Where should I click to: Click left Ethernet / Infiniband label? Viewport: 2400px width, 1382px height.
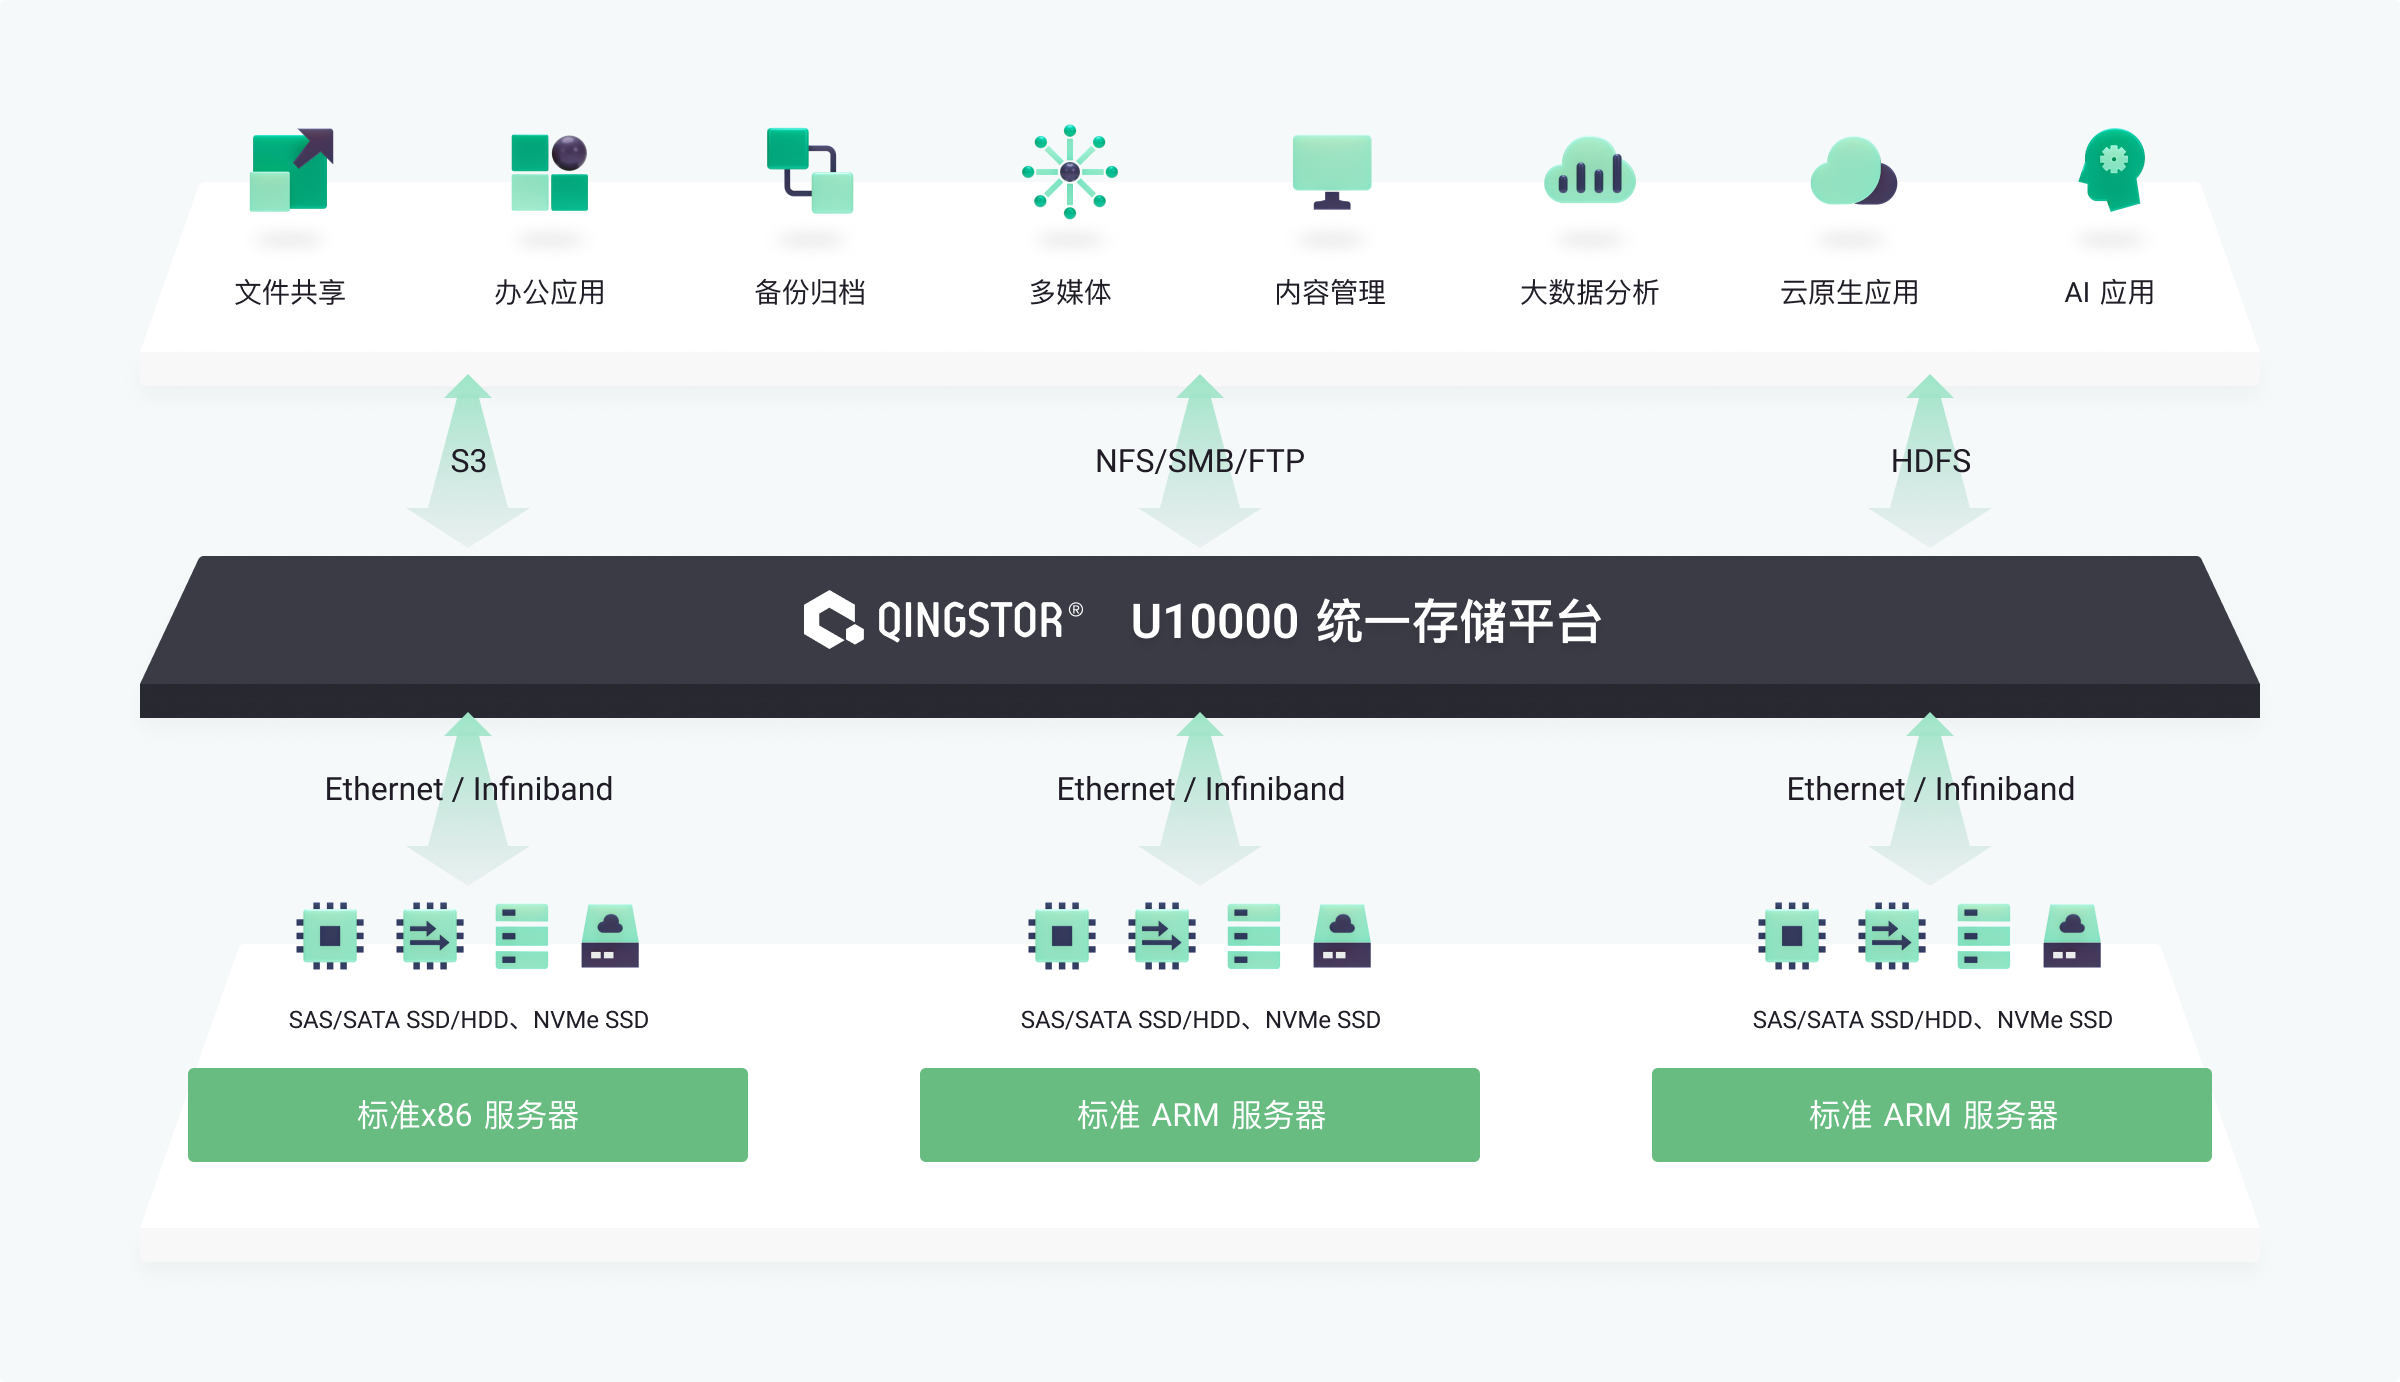[469, 789]
